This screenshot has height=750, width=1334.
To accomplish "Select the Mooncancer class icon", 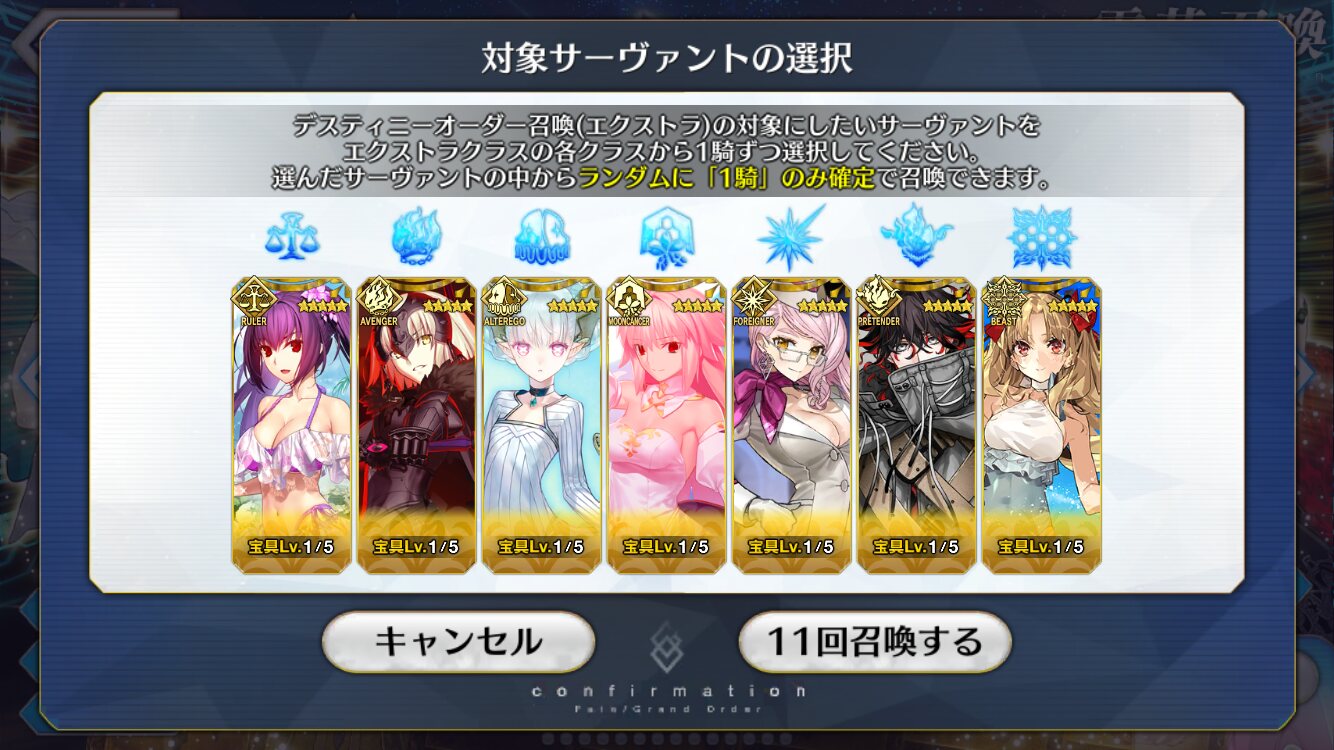I will click(666, 237).
